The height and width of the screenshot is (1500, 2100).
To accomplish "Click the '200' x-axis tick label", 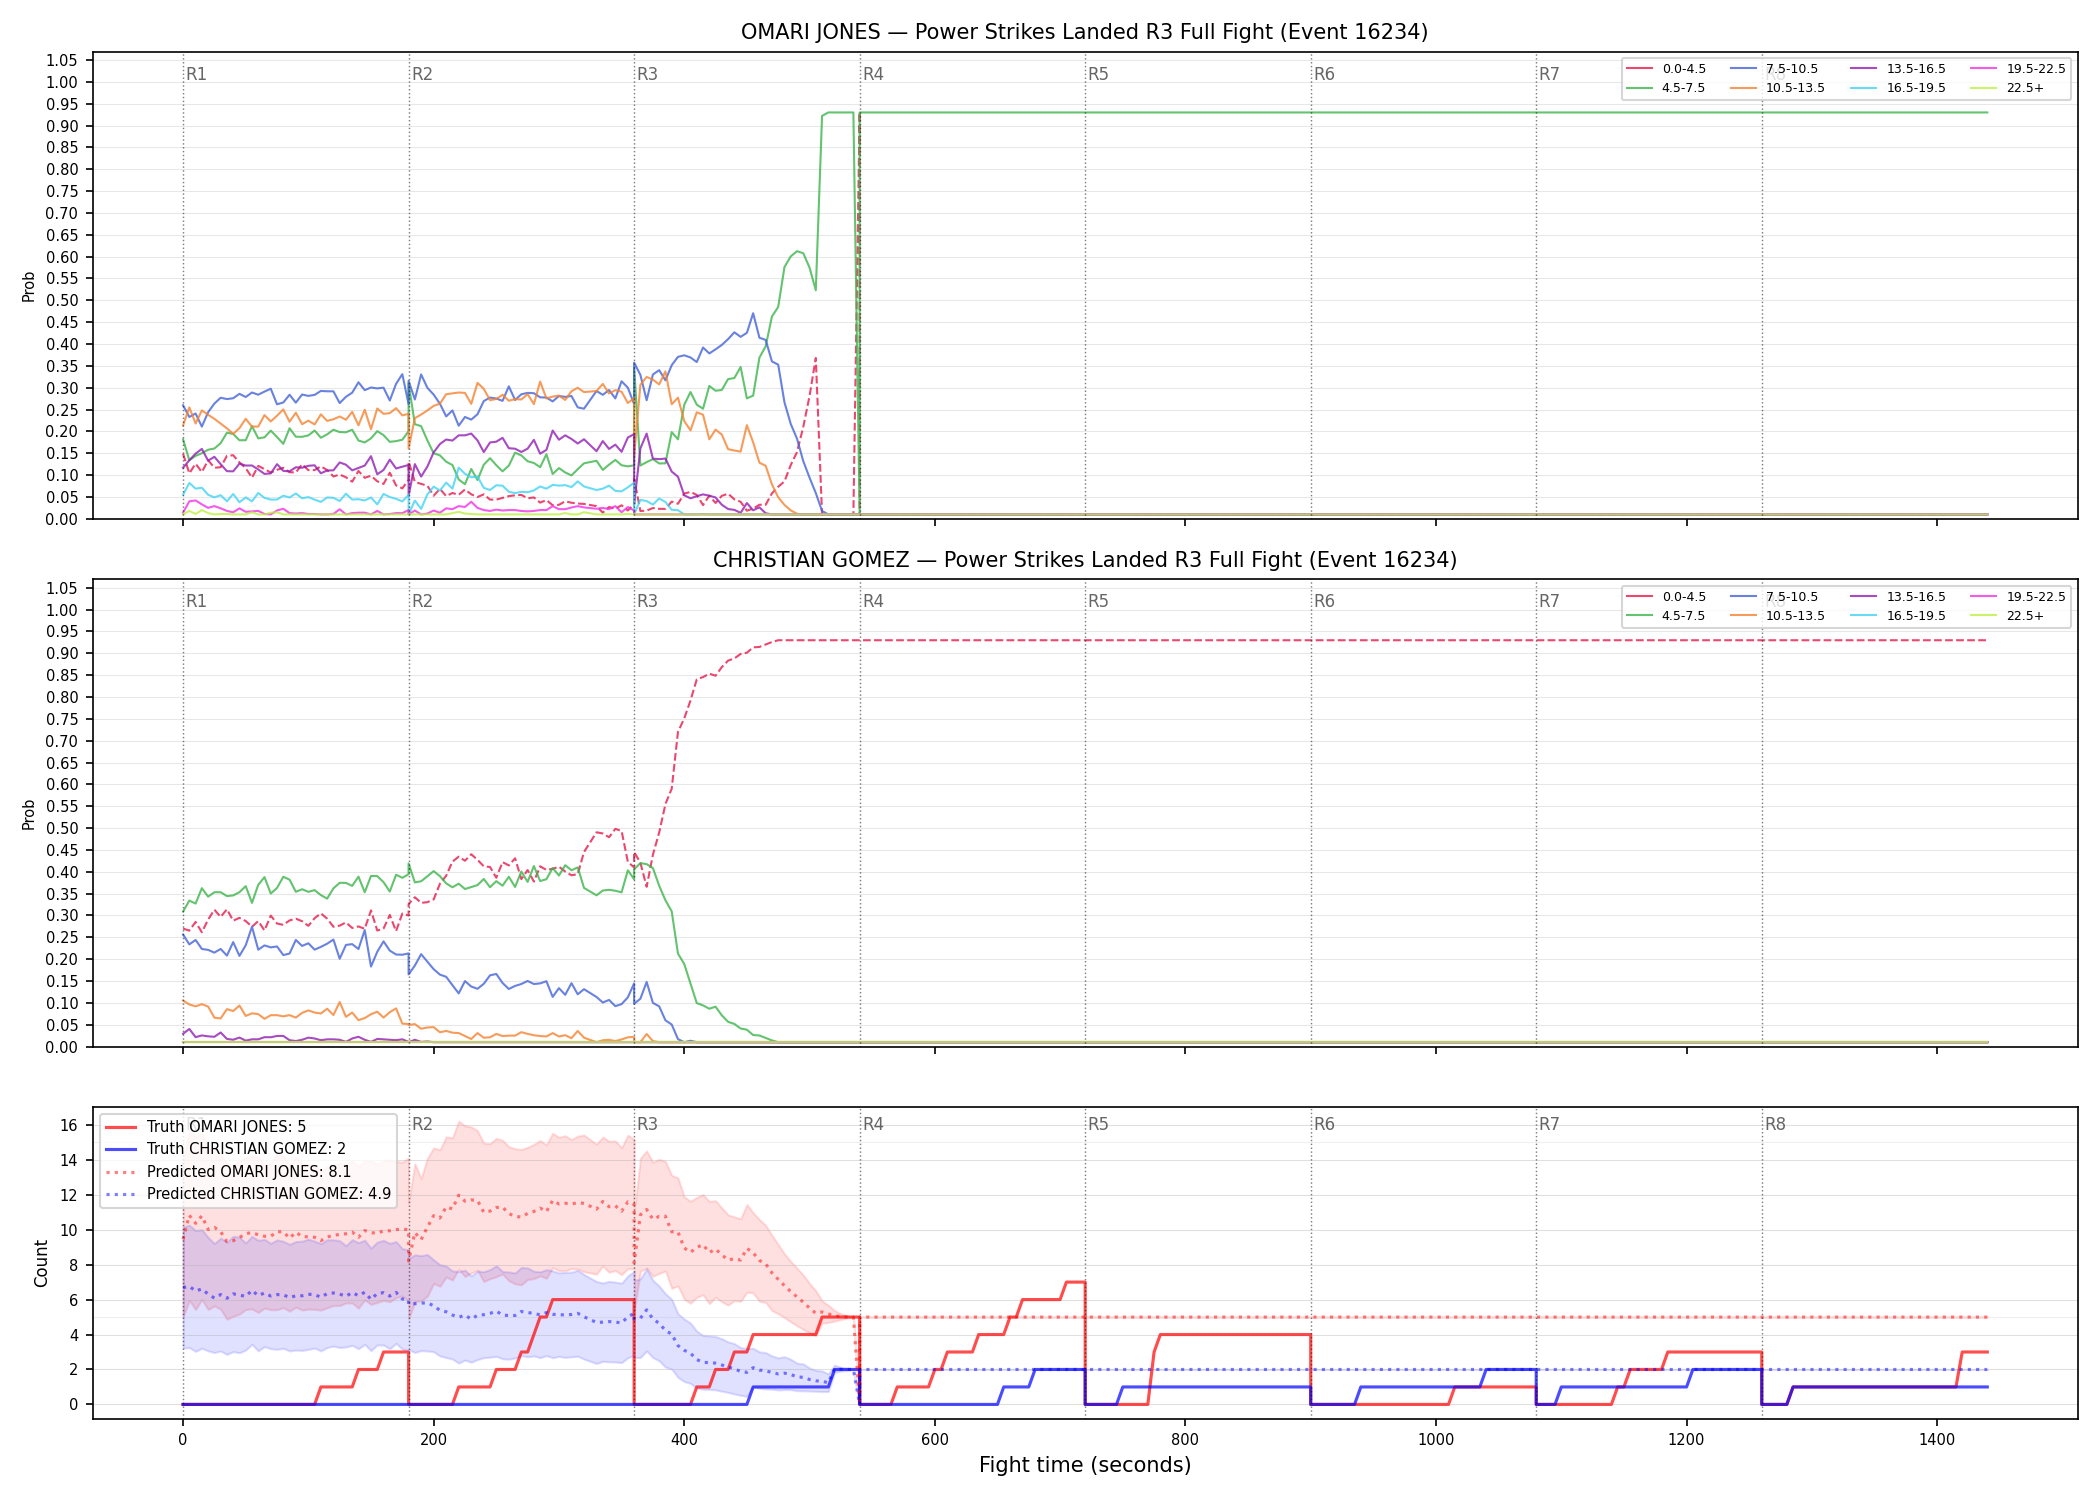I will tap(433, 1440).
